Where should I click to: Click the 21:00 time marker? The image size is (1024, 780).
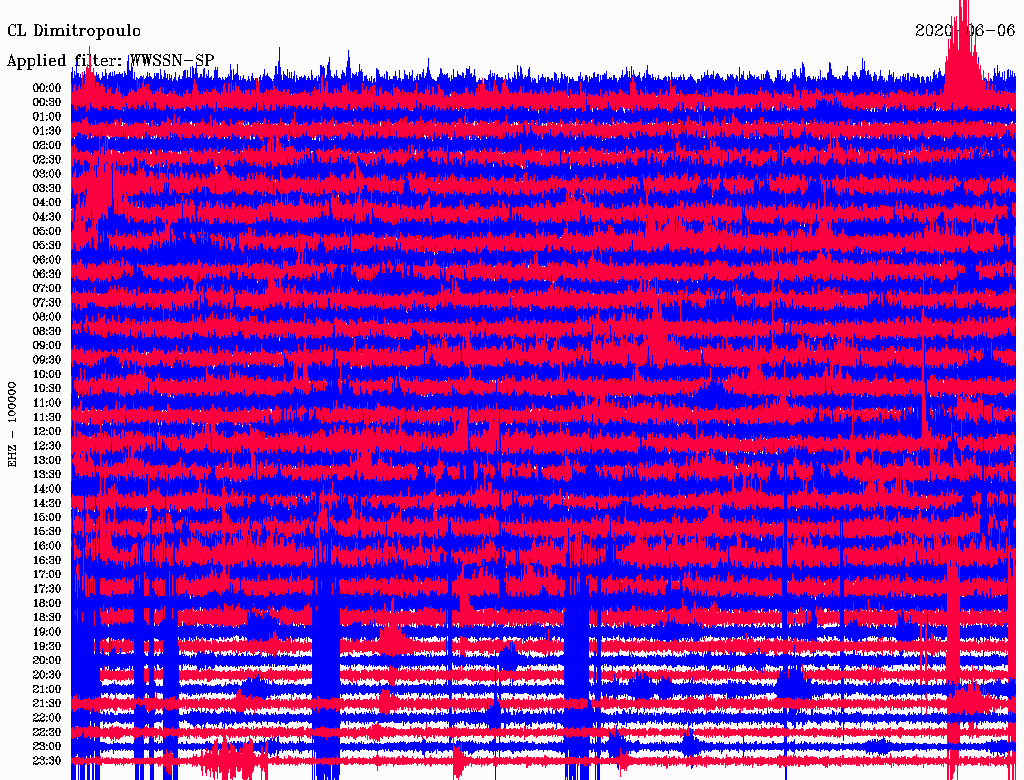click(47, 690)
